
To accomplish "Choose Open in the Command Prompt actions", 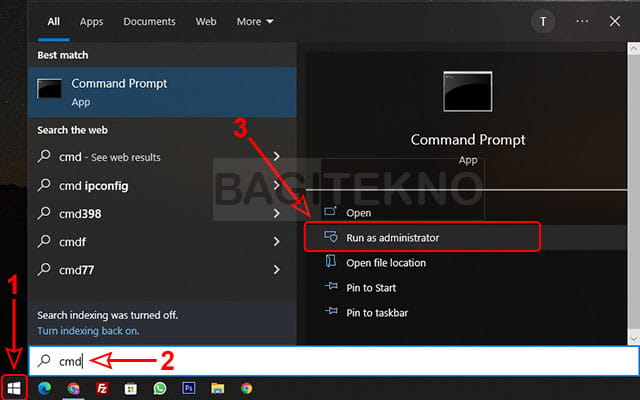I will [359, 213].
